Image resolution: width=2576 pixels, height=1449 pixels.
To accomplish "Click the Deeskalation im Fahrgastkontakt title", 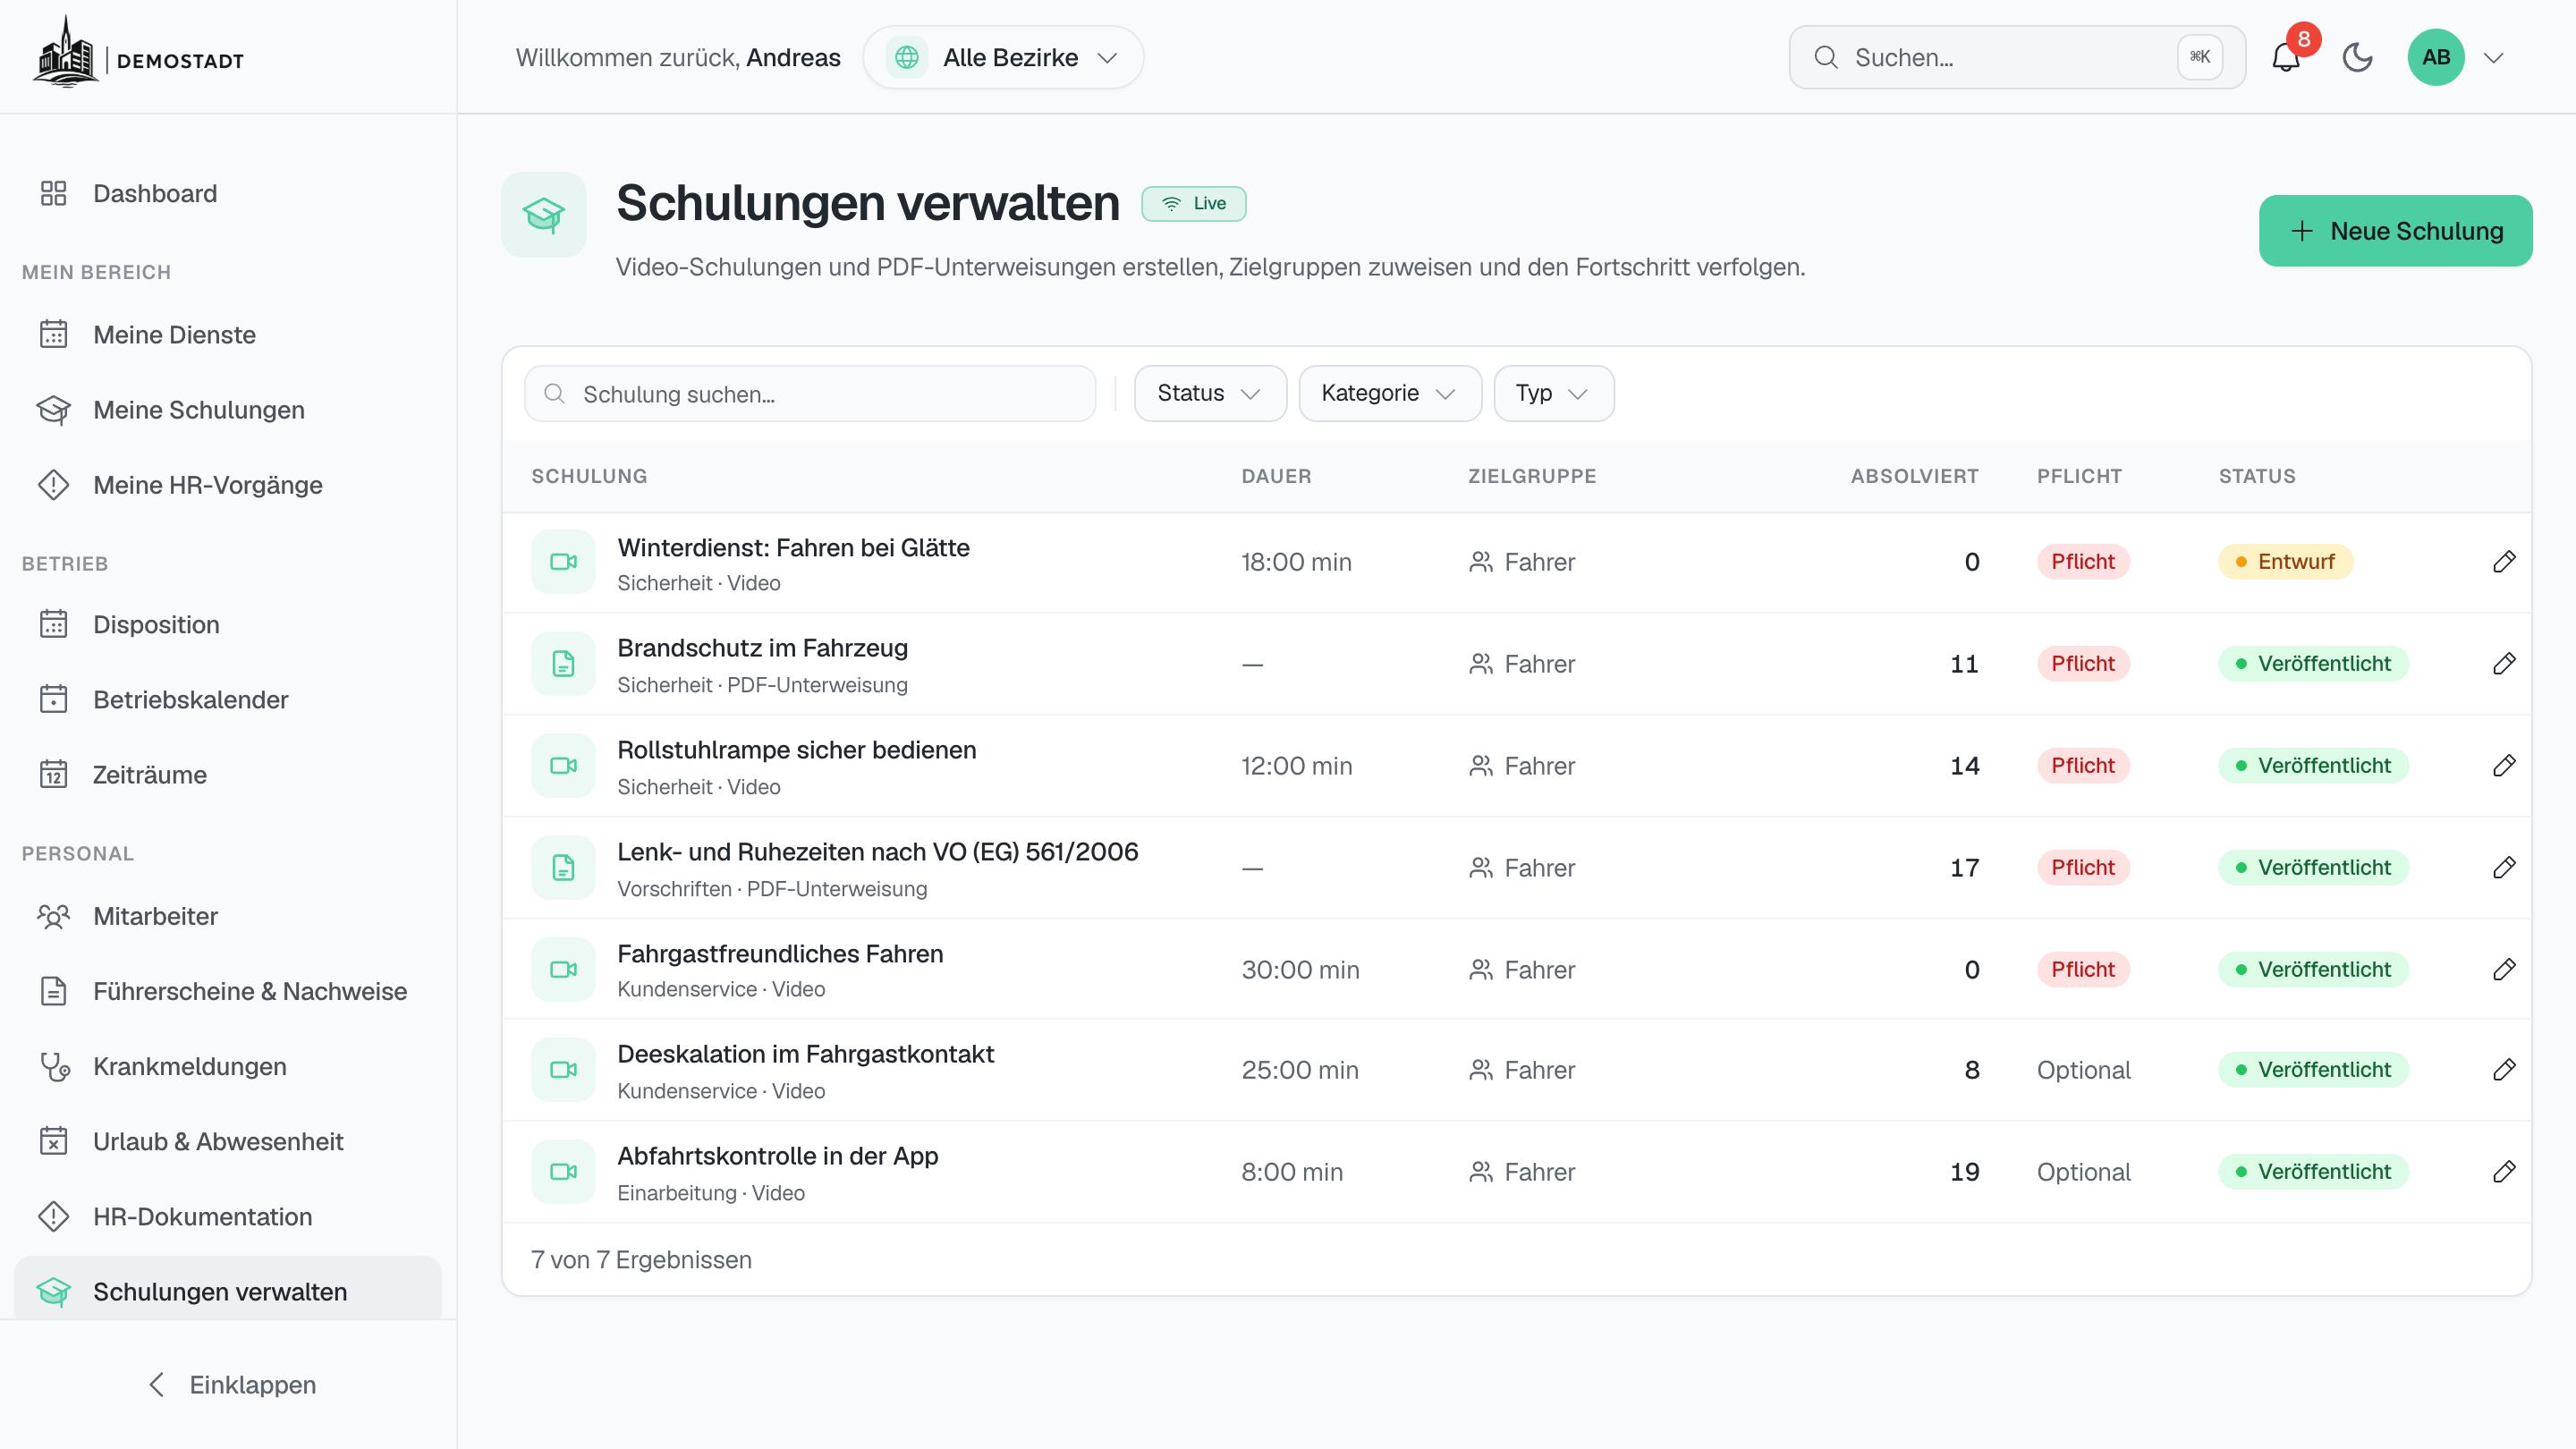I will (x=805, y=1054).
